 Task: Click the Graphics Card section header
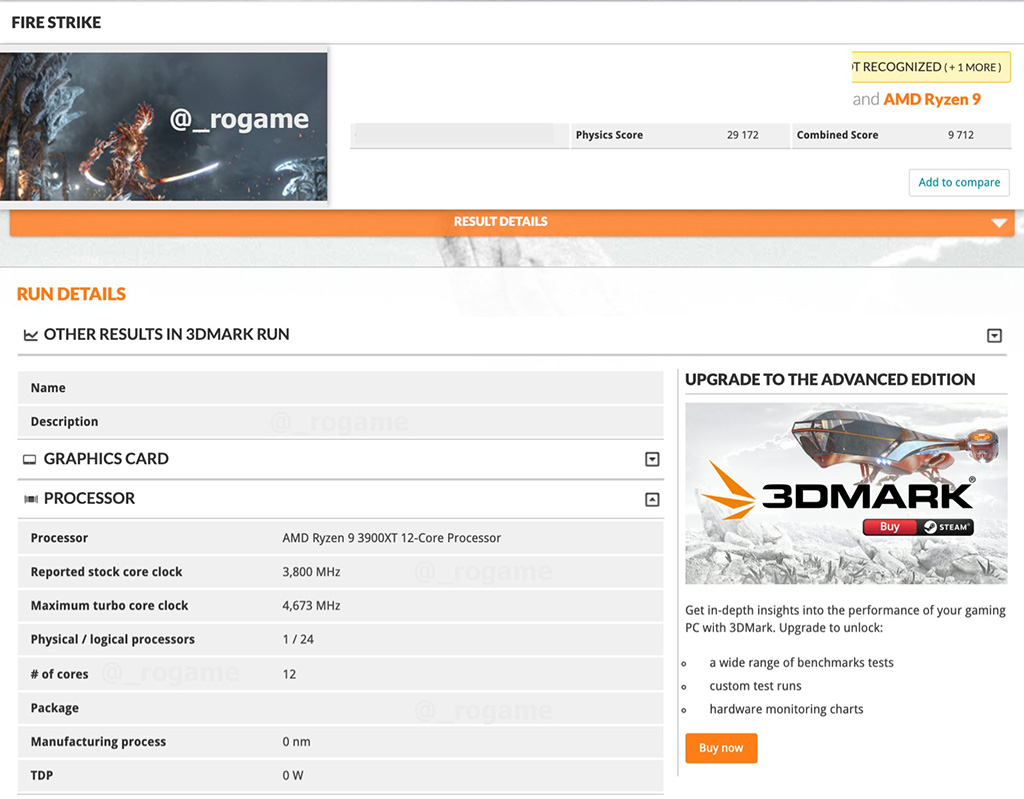106,459
